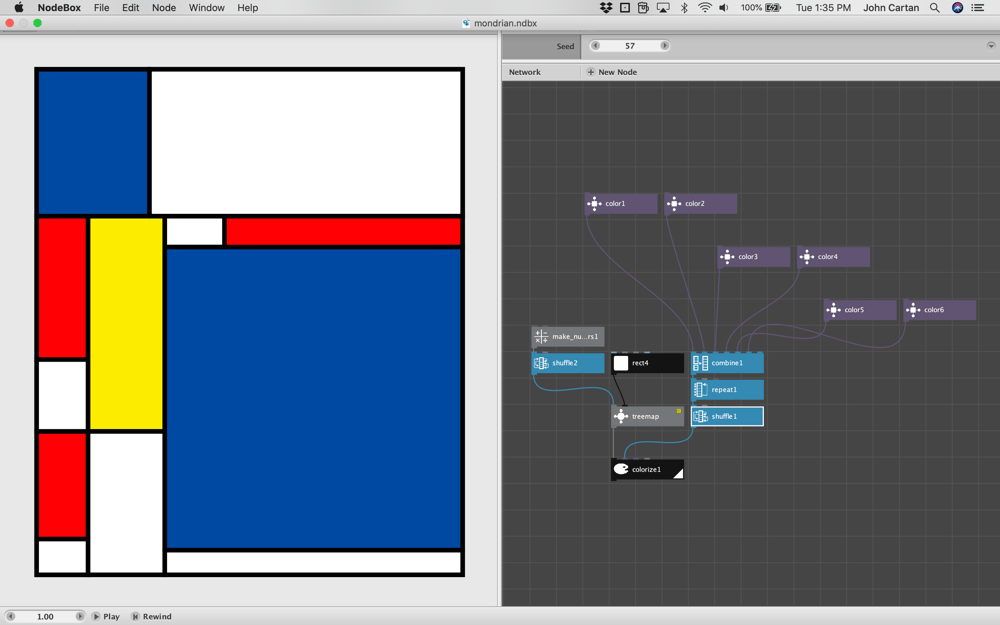
Task: Open Notification Center icon
Action: tap(978, 8)
